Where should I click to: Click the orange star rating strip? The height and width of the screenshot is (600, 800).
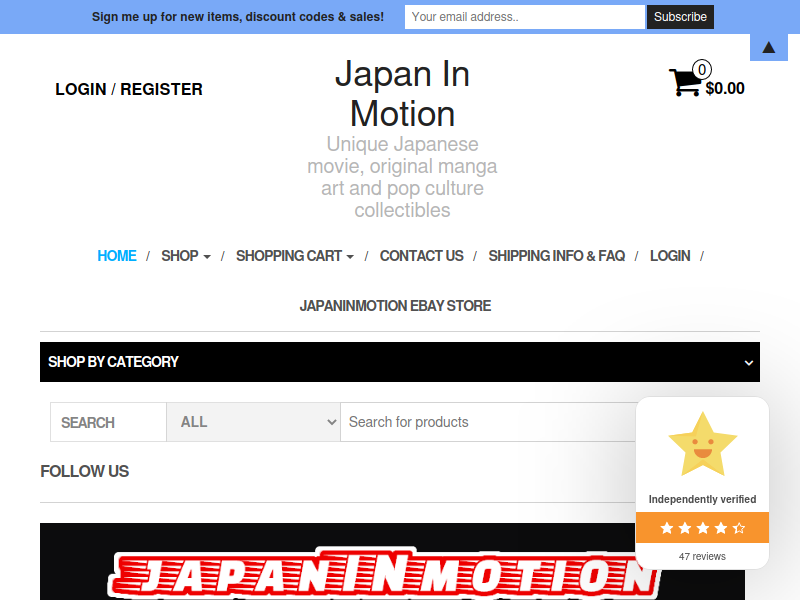click(702, 528)
